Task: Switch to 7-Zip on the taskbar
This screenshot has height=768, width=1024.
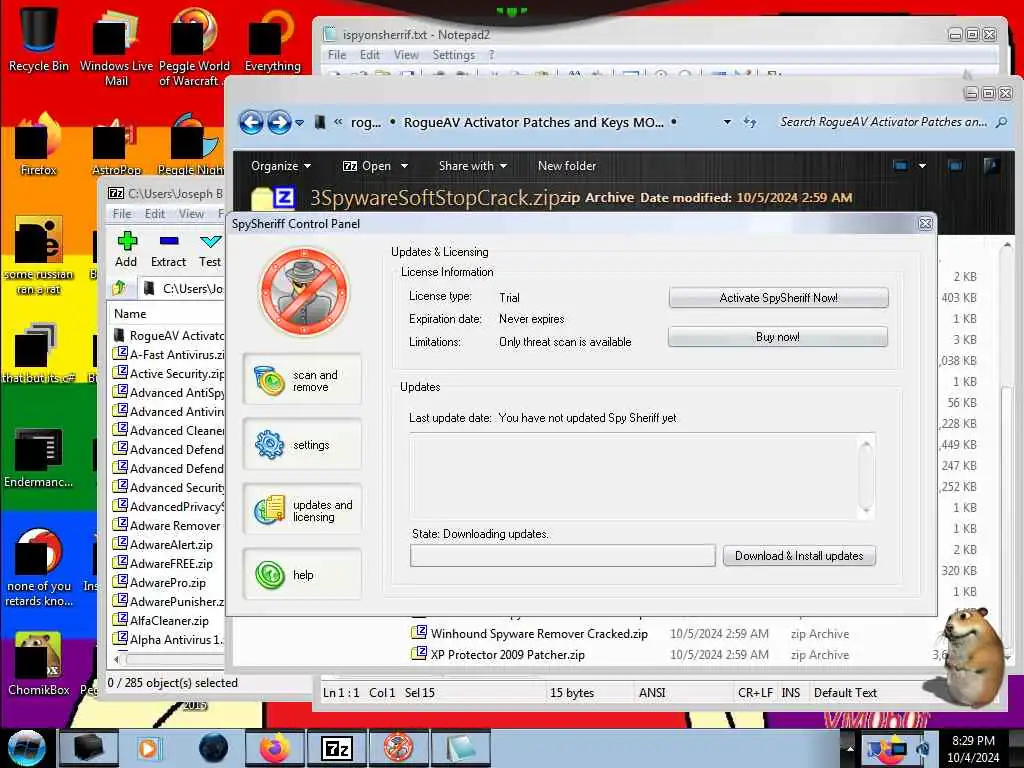Action: point(336,748)
